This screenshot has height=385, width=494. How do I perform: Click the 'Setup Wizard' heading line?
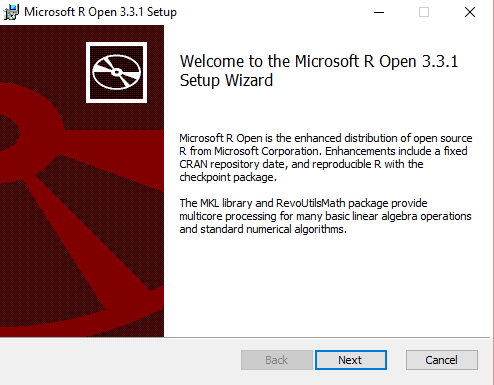pyautogui.click(x=226, y=80)
